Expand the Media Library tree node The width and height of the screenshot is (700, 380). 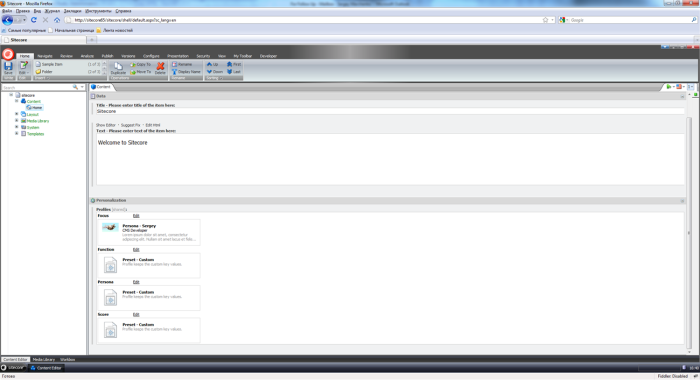tap(17, 121)
